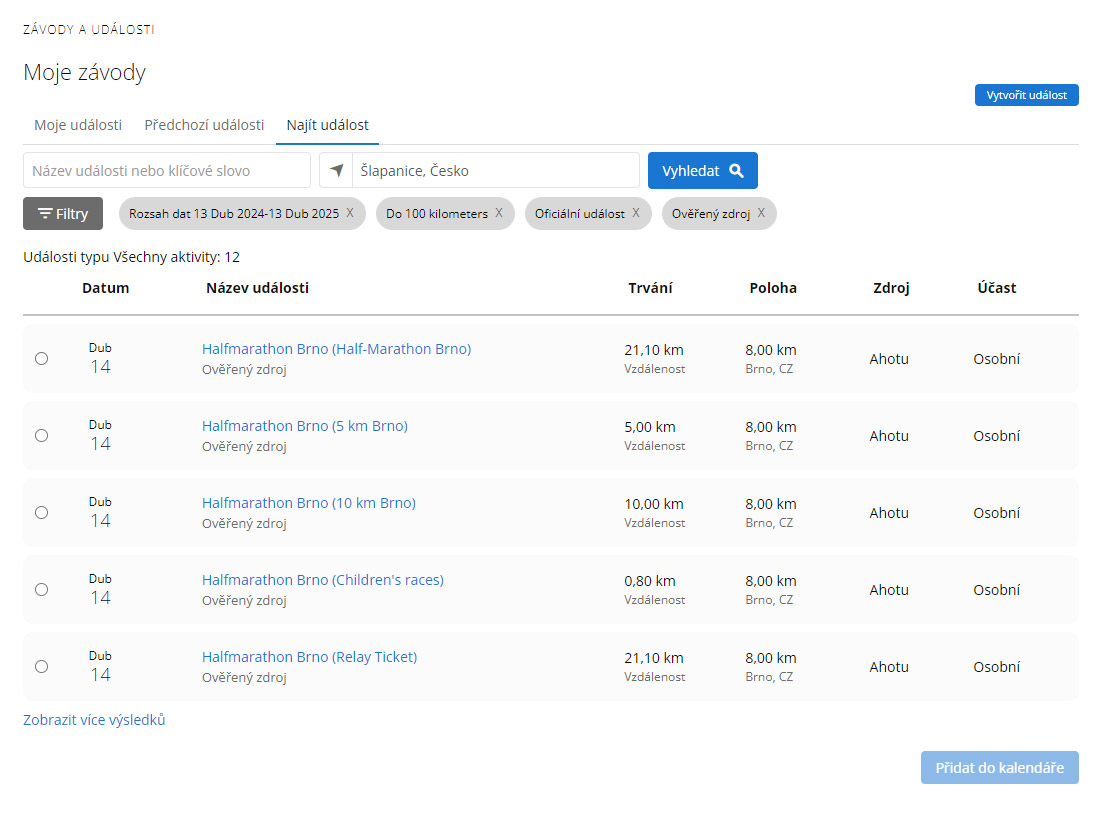The width and height of the screenshot is (1100, 815).
Task: Open Halfmarathon Brno (Relay Ticket) link
Action: coord(309,657)
